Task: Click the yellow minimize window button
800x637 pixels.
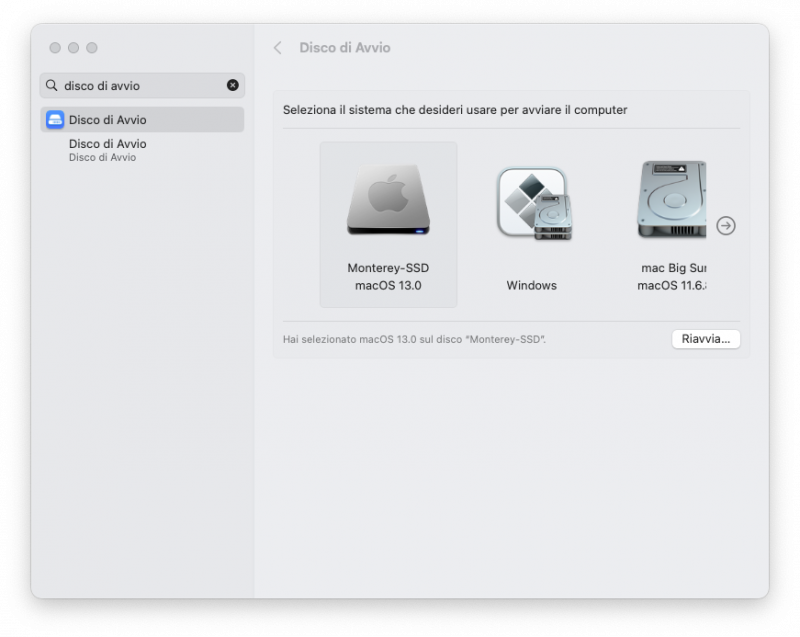Action: point(73,47)
